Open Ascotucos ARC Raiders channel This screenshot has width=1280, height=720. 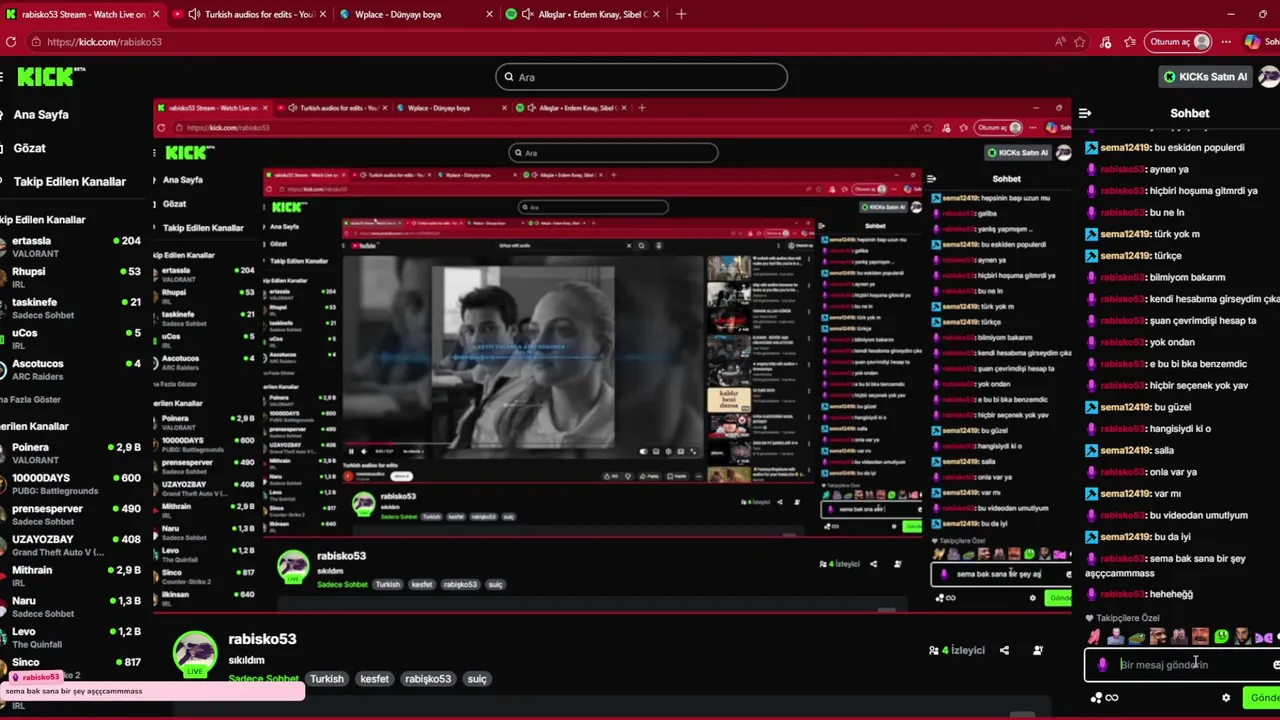coord(70,369)
